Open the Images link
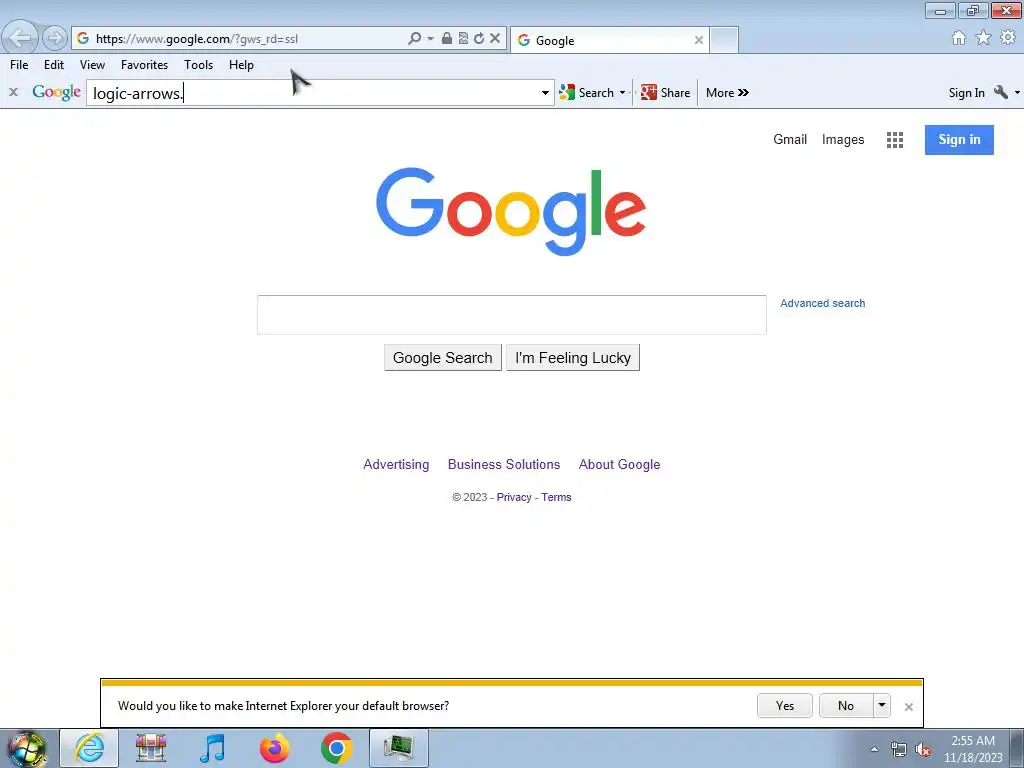 pyautogui.click(x=843, y=139)
